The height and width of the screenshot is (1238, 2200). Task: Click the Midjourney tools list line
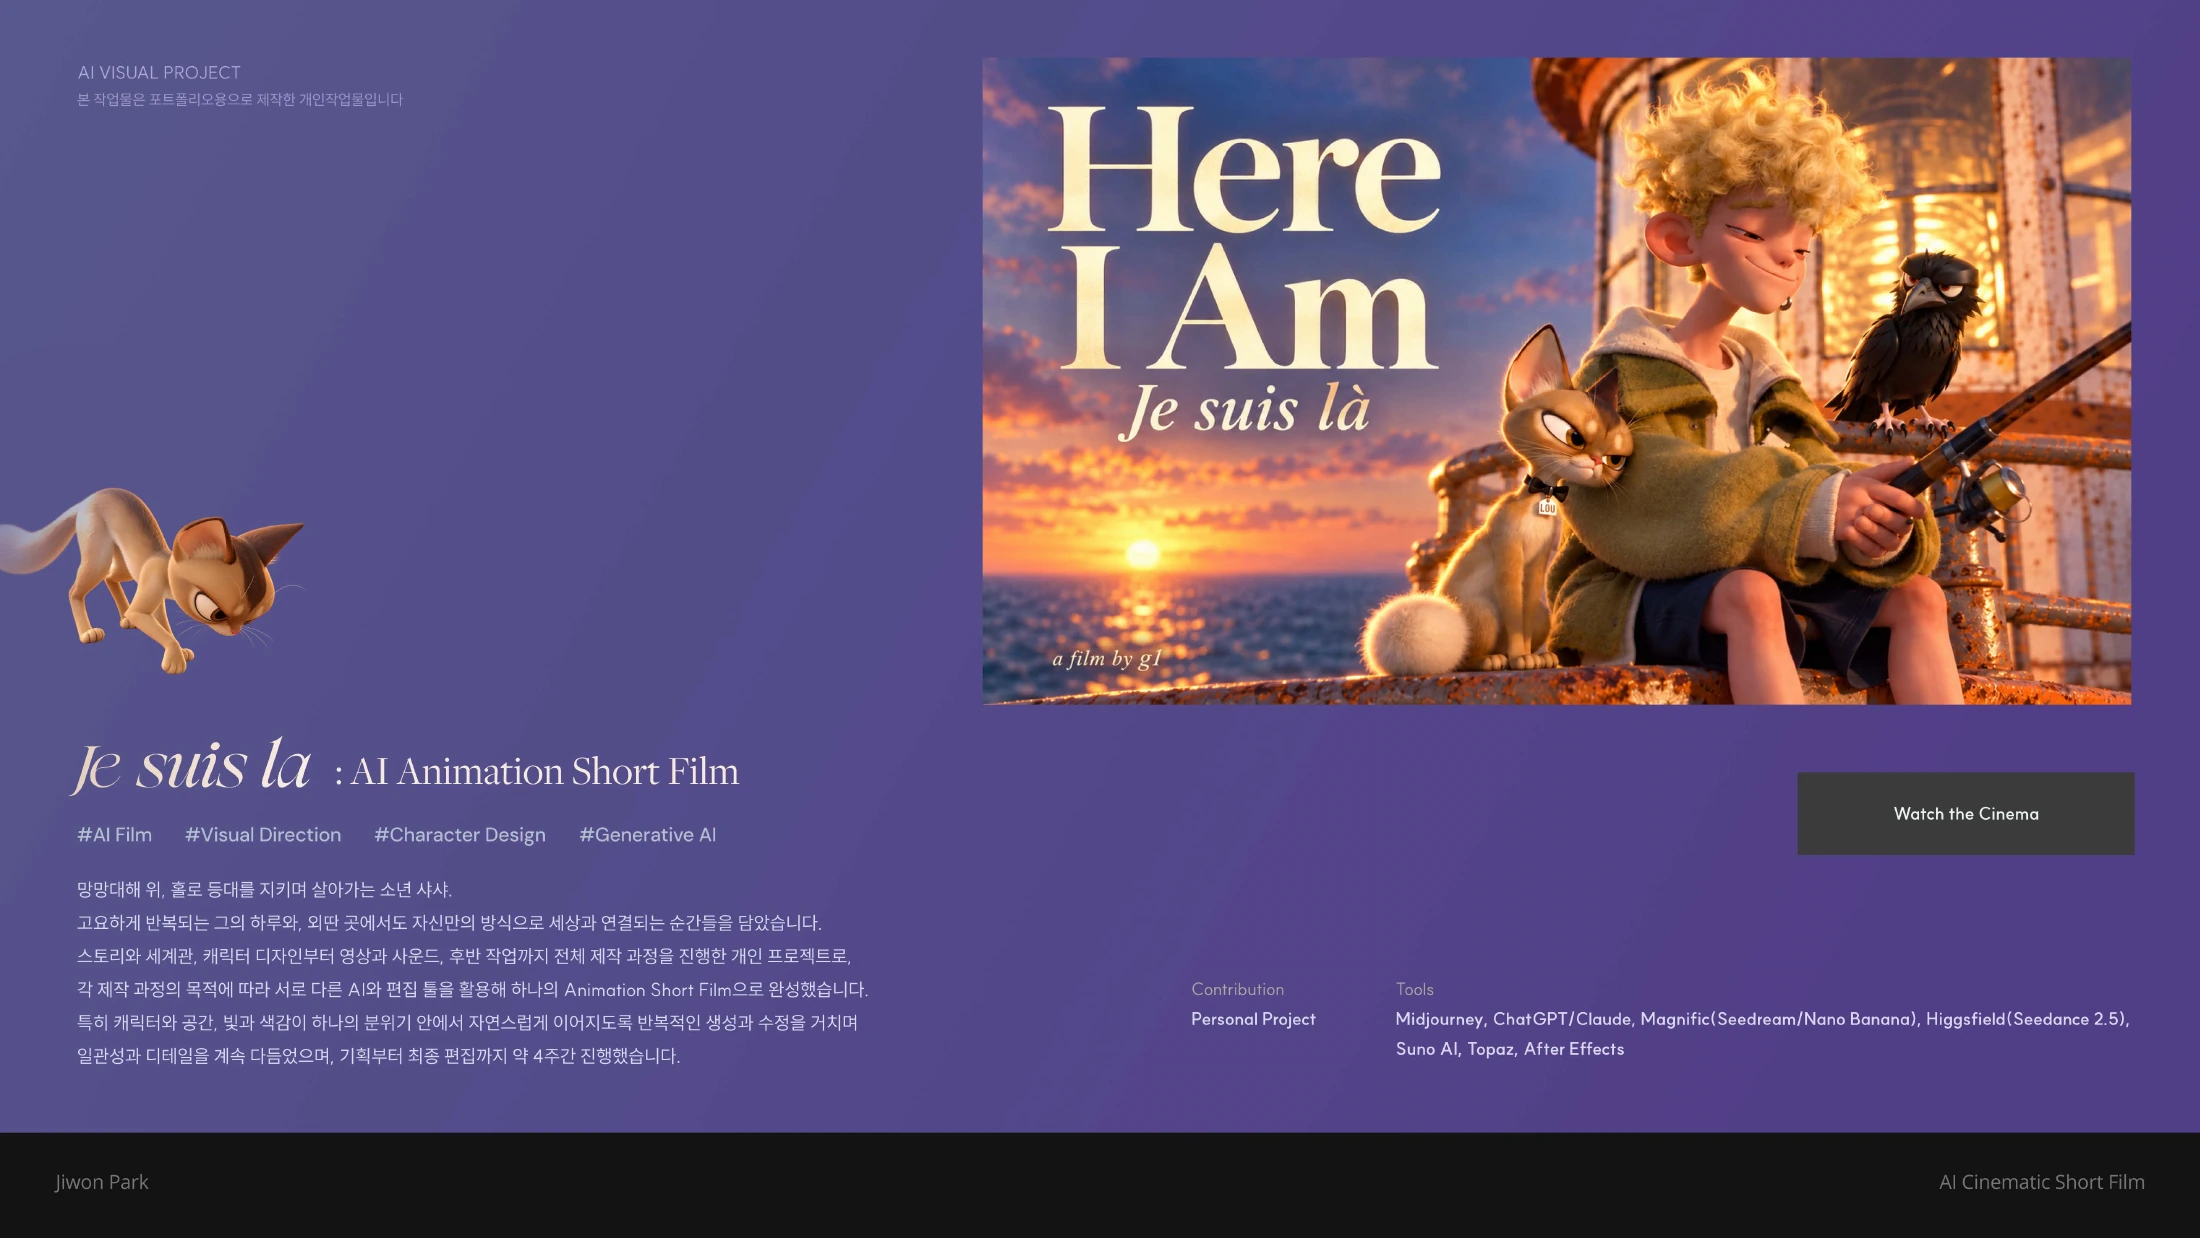point(1762,1019)
